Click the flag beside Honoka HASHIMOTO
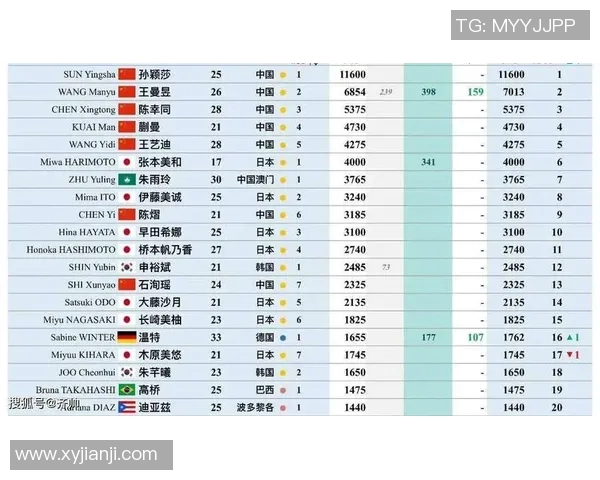This screenshot has width=600, height=480. click(127, 250)
